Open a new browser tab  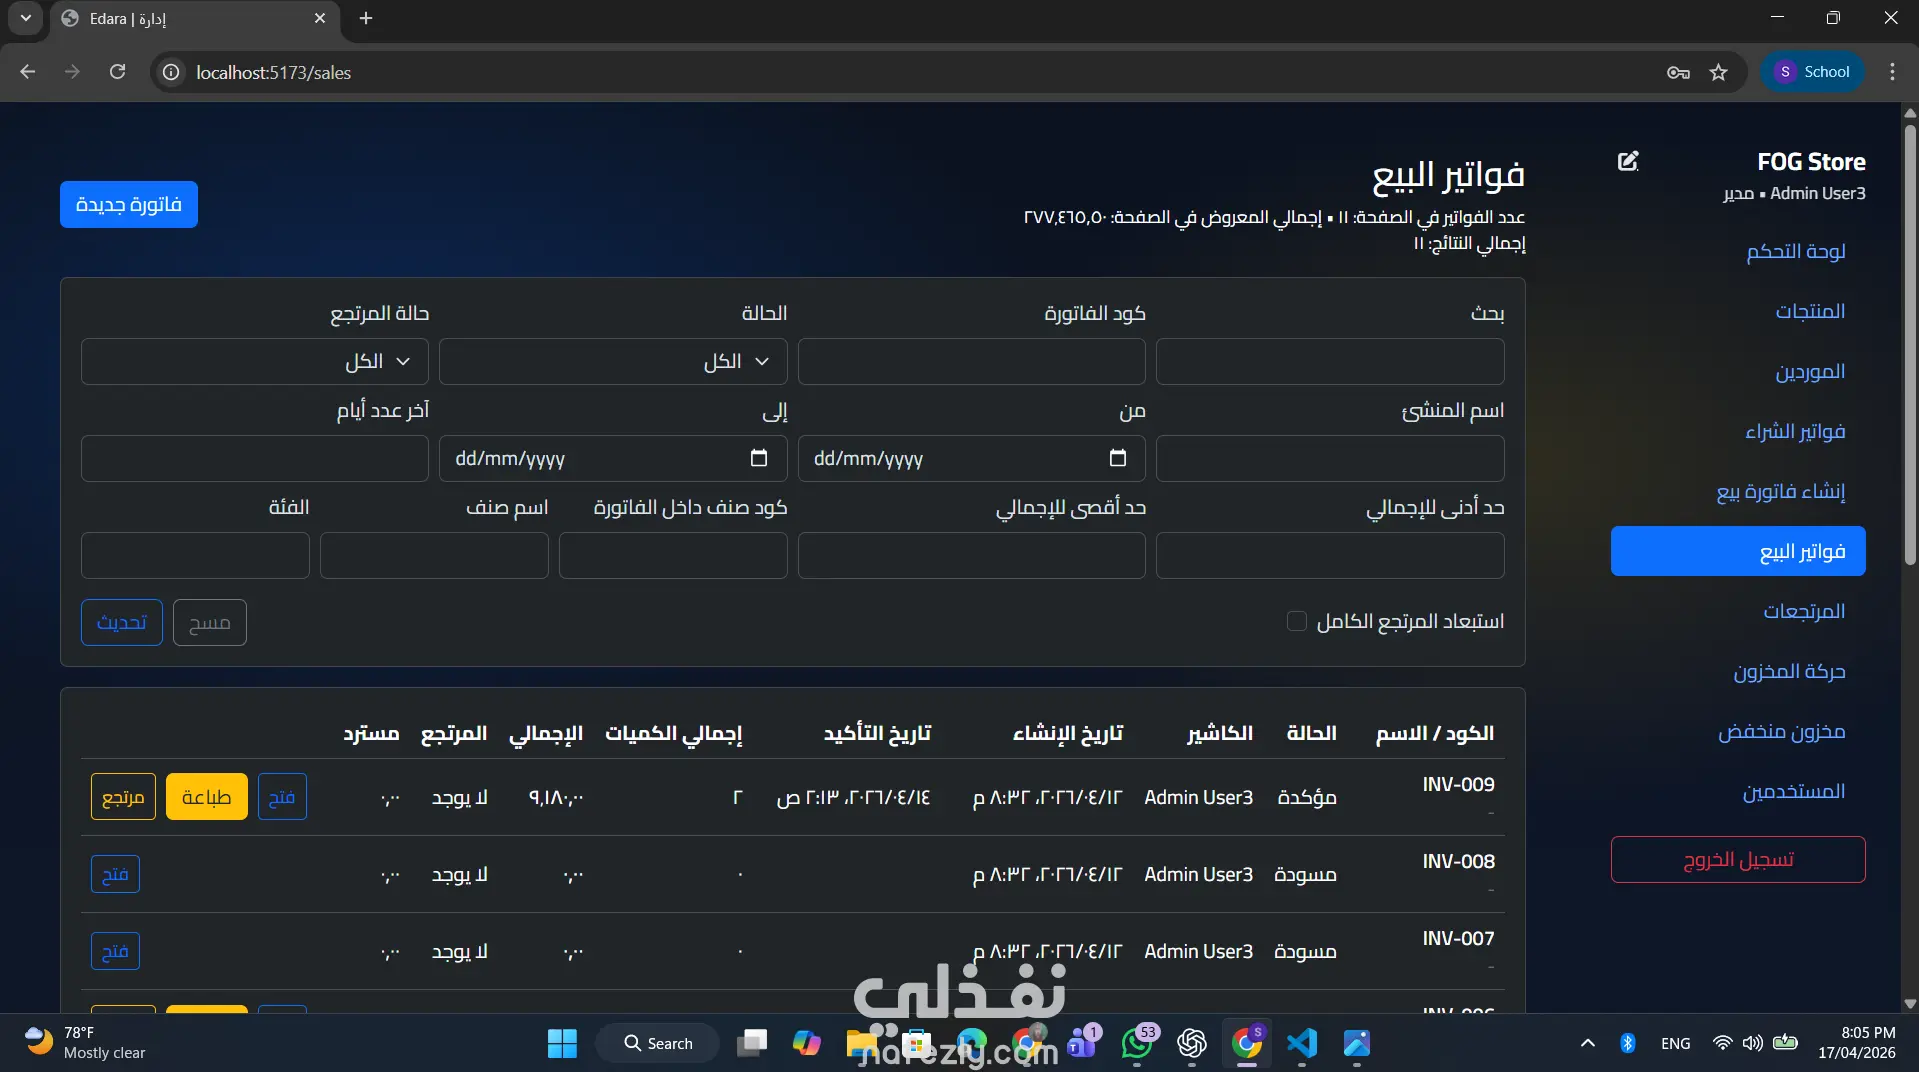pyautogui.click(x=366, y=18)
